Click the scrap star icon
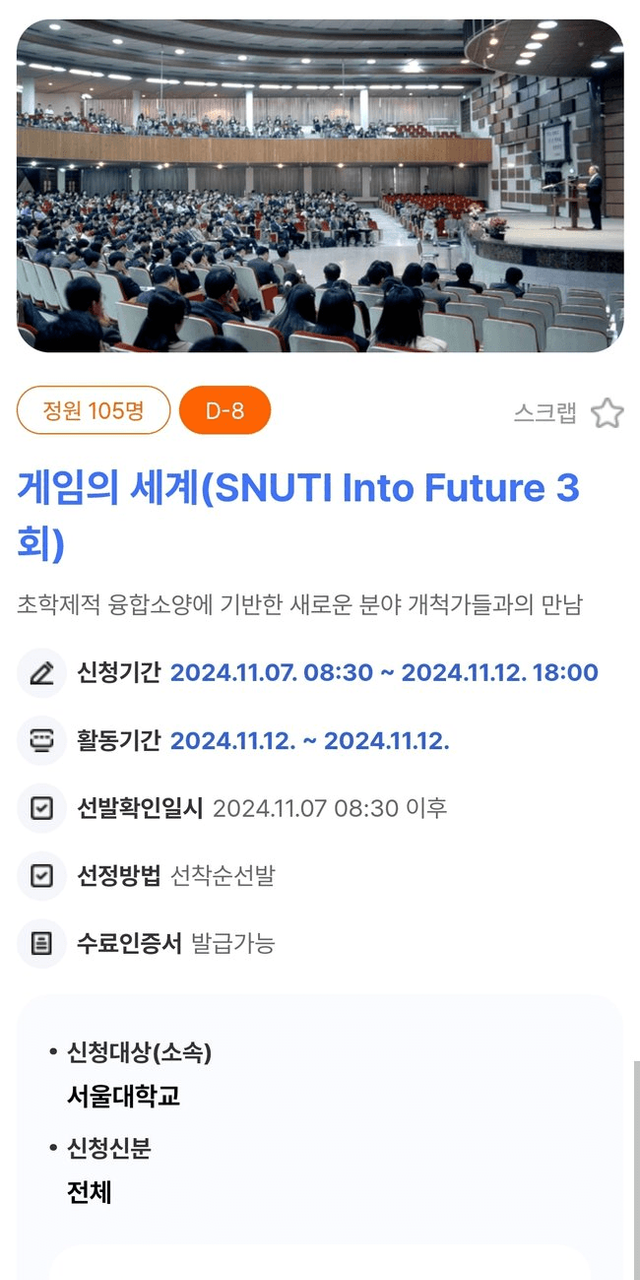Viewport: 640px width, 1280px height. point(607,413)
